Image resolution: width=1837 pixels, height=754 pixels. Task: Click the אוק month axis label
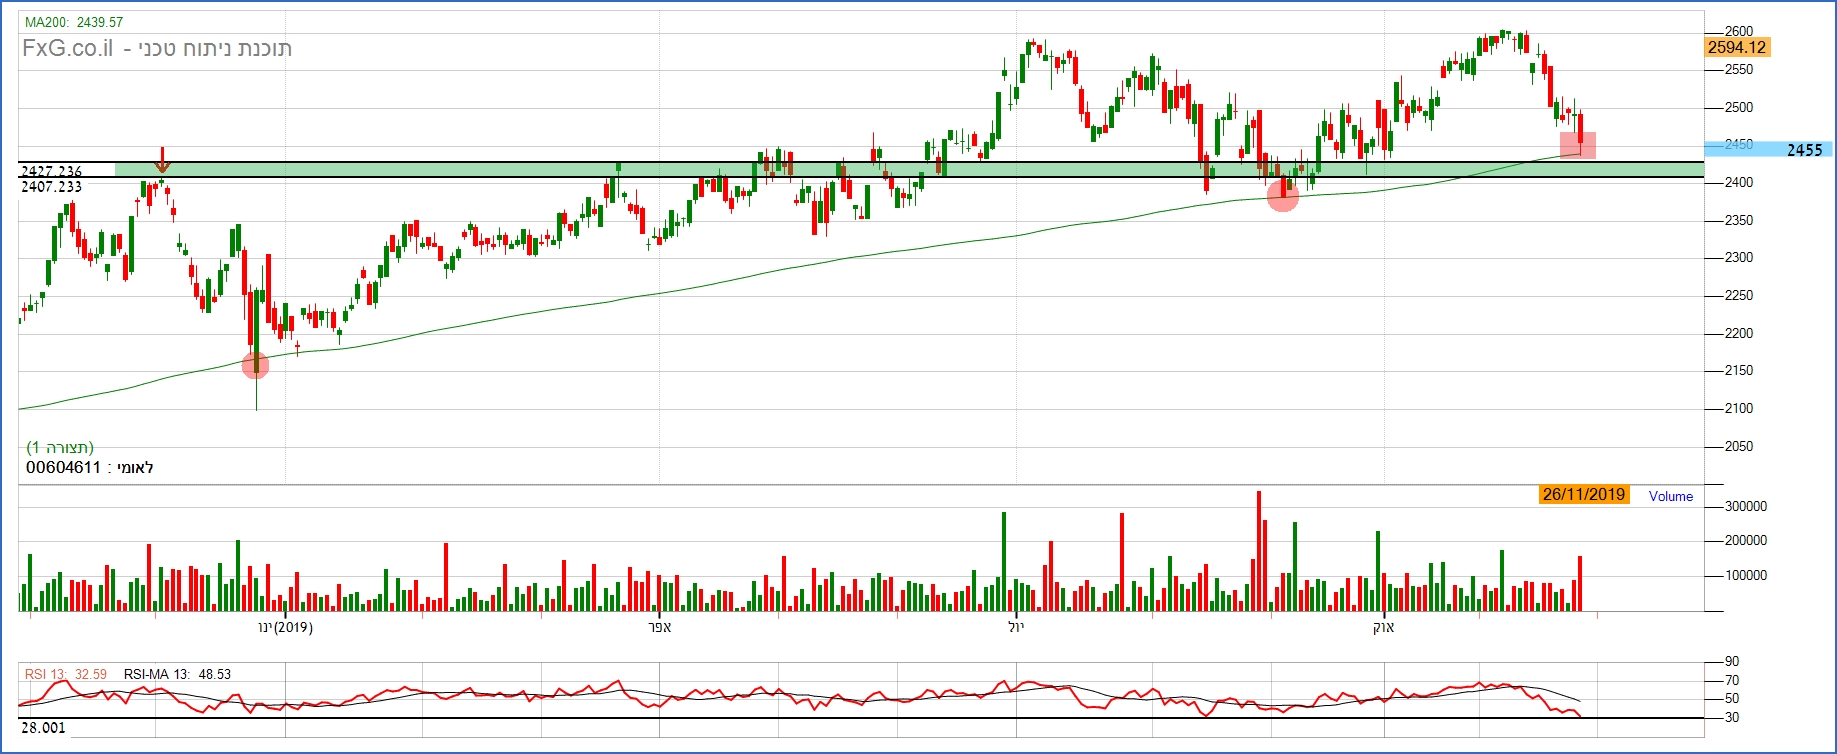(x=1383, y=627)
